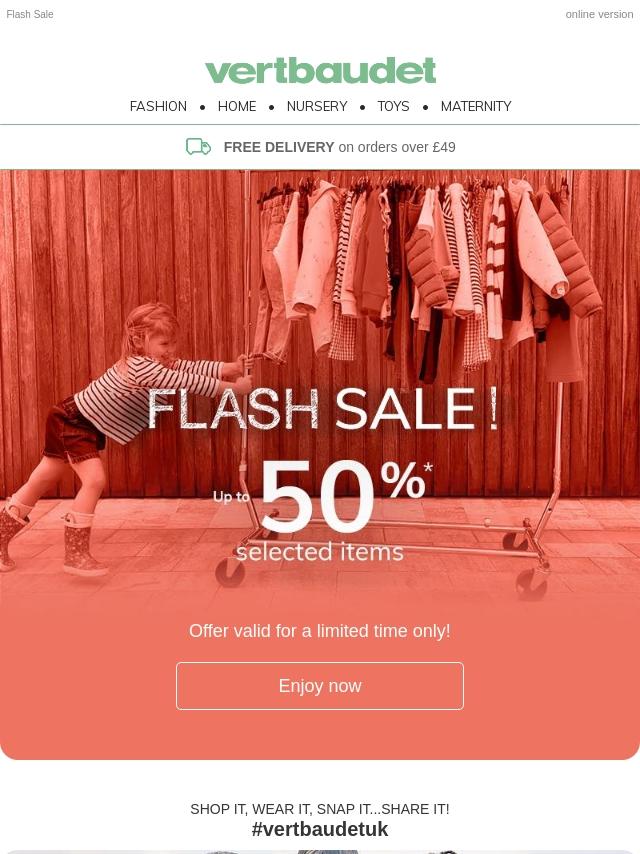
Task: Select the FREE DELIVERY over £49 text
Action: coord(339,147)
